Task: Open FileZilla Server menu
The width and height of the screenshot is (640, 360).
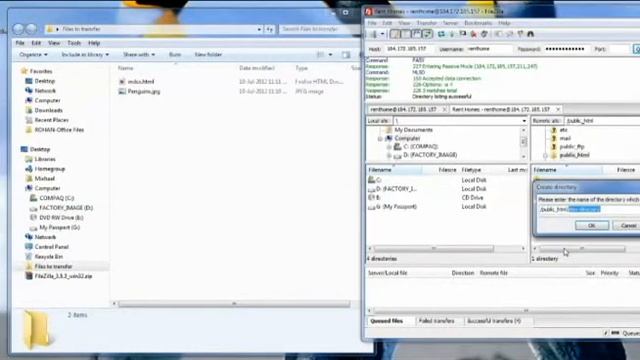Action: 451,23
